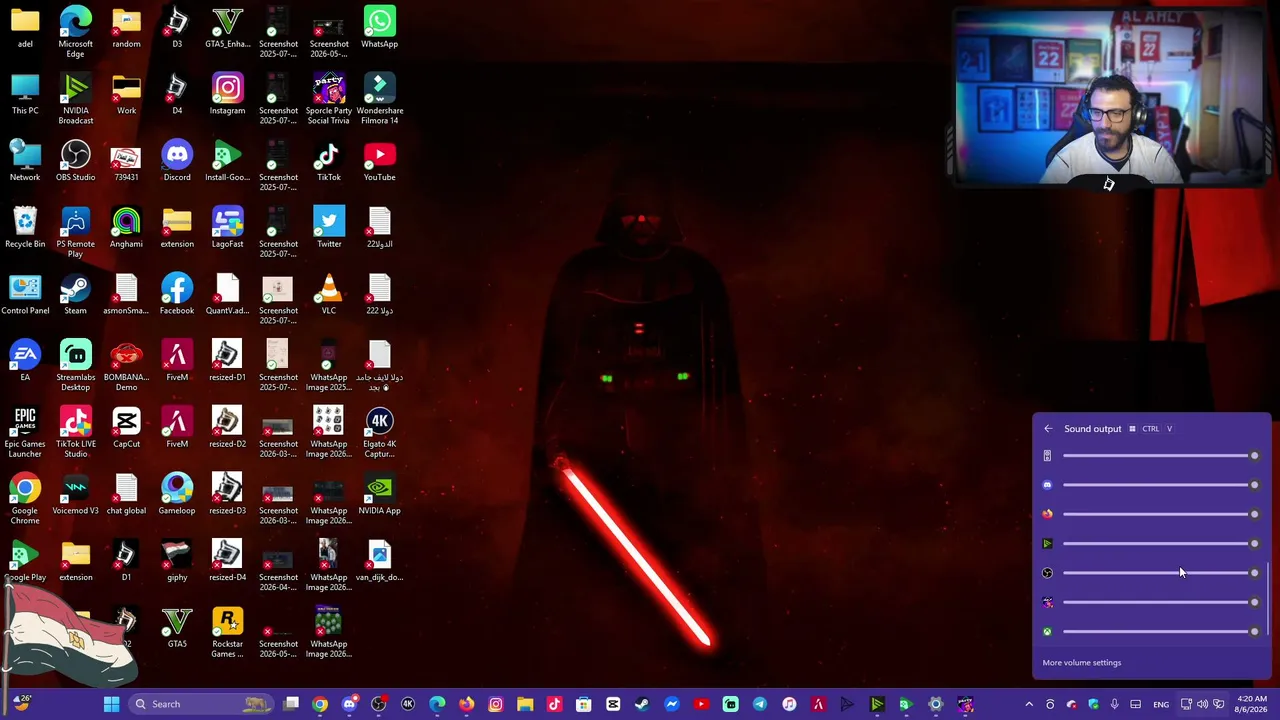Open More volume settings
This screenshot has width=1280, height=720.
tap(1082, 662)
